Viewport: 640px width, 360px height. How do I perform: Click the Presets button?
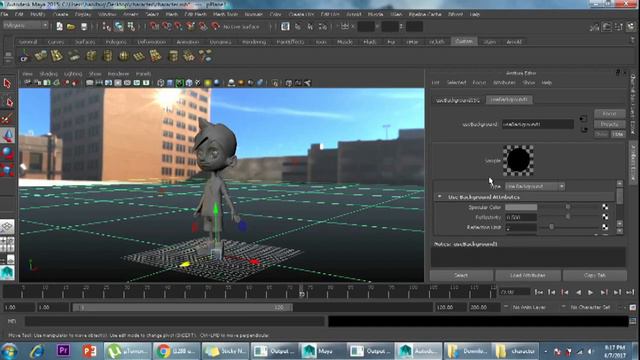(609, 124)
